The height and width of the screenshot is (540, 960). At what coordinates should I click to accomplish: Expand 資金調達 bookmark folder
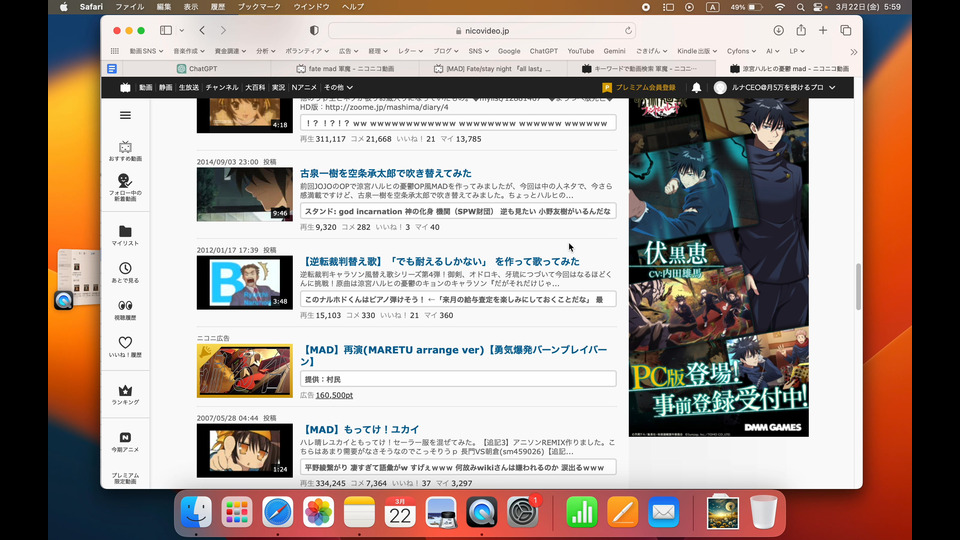(x=230, y=51)
